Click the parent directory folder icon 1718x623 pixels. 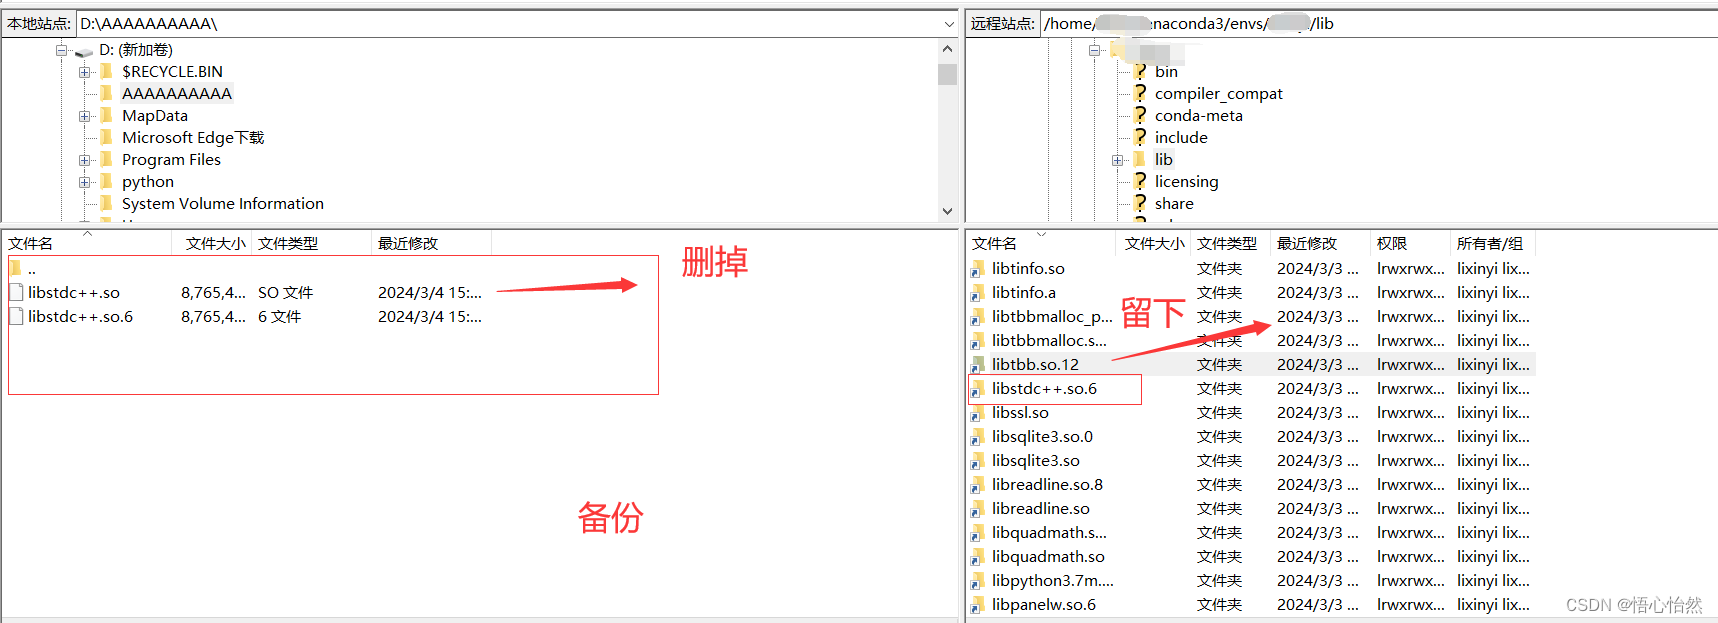tap(15, 268)
